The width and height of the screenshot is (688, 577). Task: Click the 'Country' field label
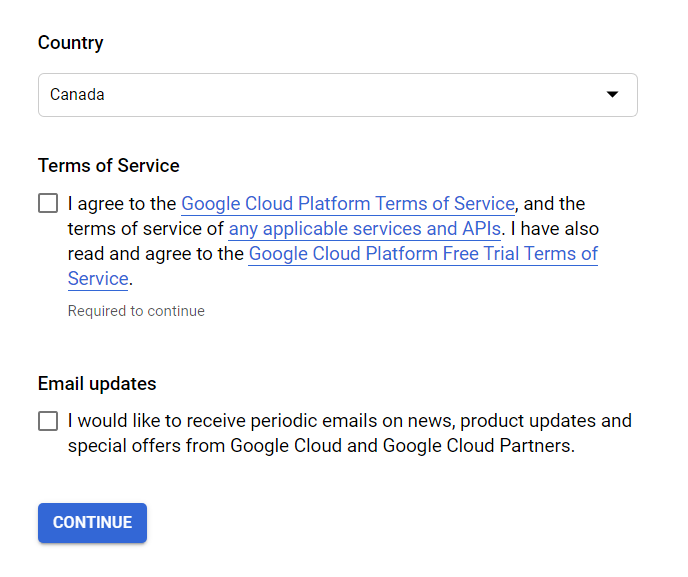tap(71, 43)
